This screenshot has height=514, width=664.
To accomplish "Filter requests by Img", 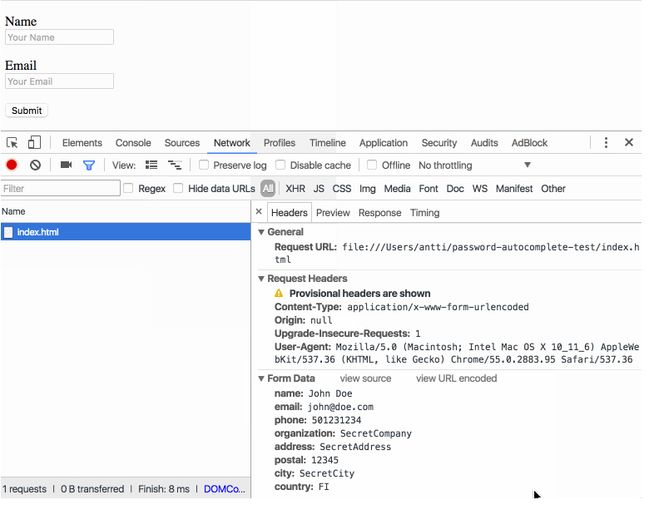I will [368, 188].
